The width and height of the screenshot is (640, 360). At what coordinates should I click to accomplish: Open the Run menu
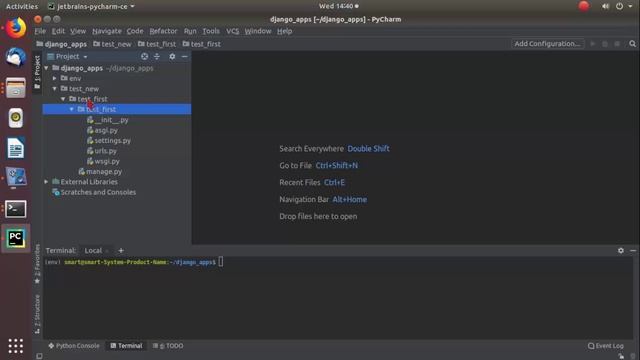pos(190,31)
